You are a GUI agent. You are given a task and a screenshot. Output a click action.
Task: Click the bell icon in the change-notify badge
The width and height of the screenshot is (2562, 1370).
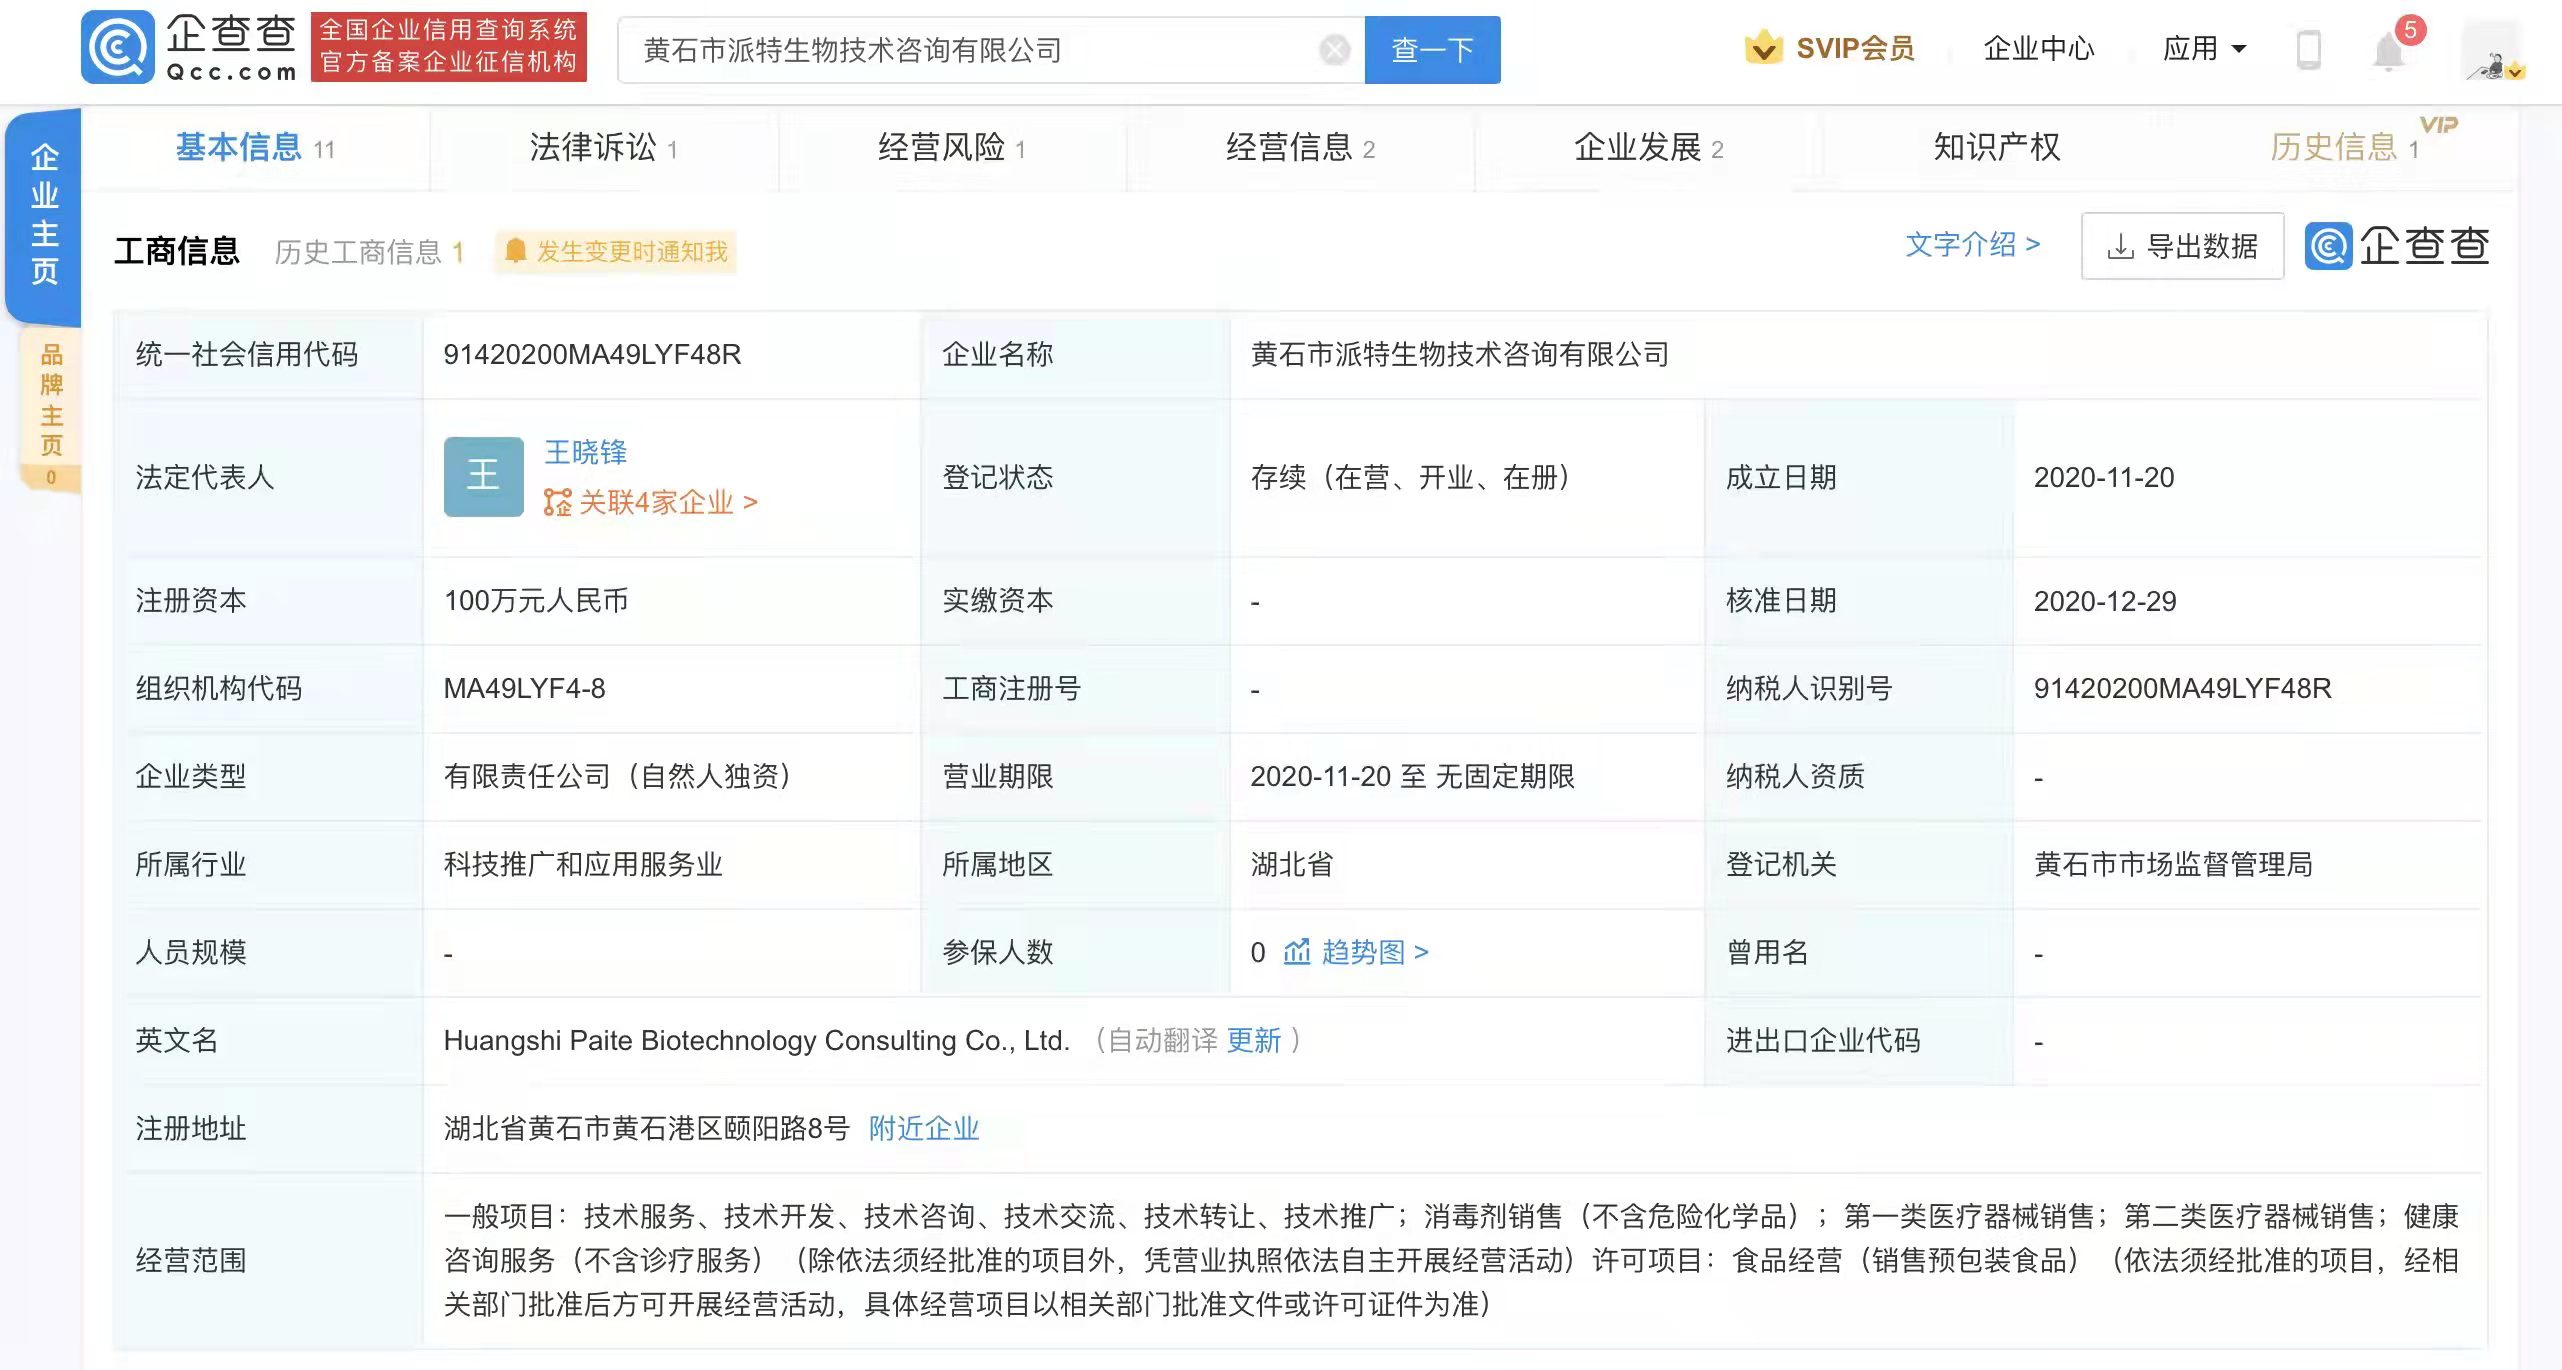pyautogui.click(x=515, y=251)
